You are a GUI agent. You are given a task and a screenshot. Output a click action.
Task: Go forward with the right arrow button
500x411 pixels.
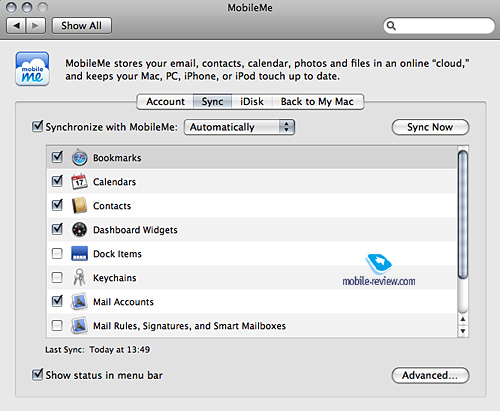(36, 26)
